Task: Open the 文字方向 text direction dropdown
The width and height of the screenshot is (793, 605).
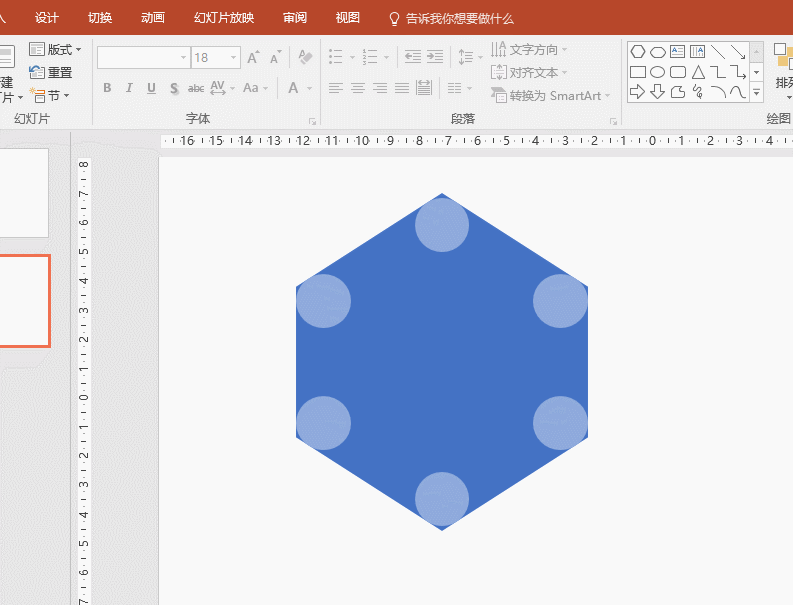Action: coord(530,49)
